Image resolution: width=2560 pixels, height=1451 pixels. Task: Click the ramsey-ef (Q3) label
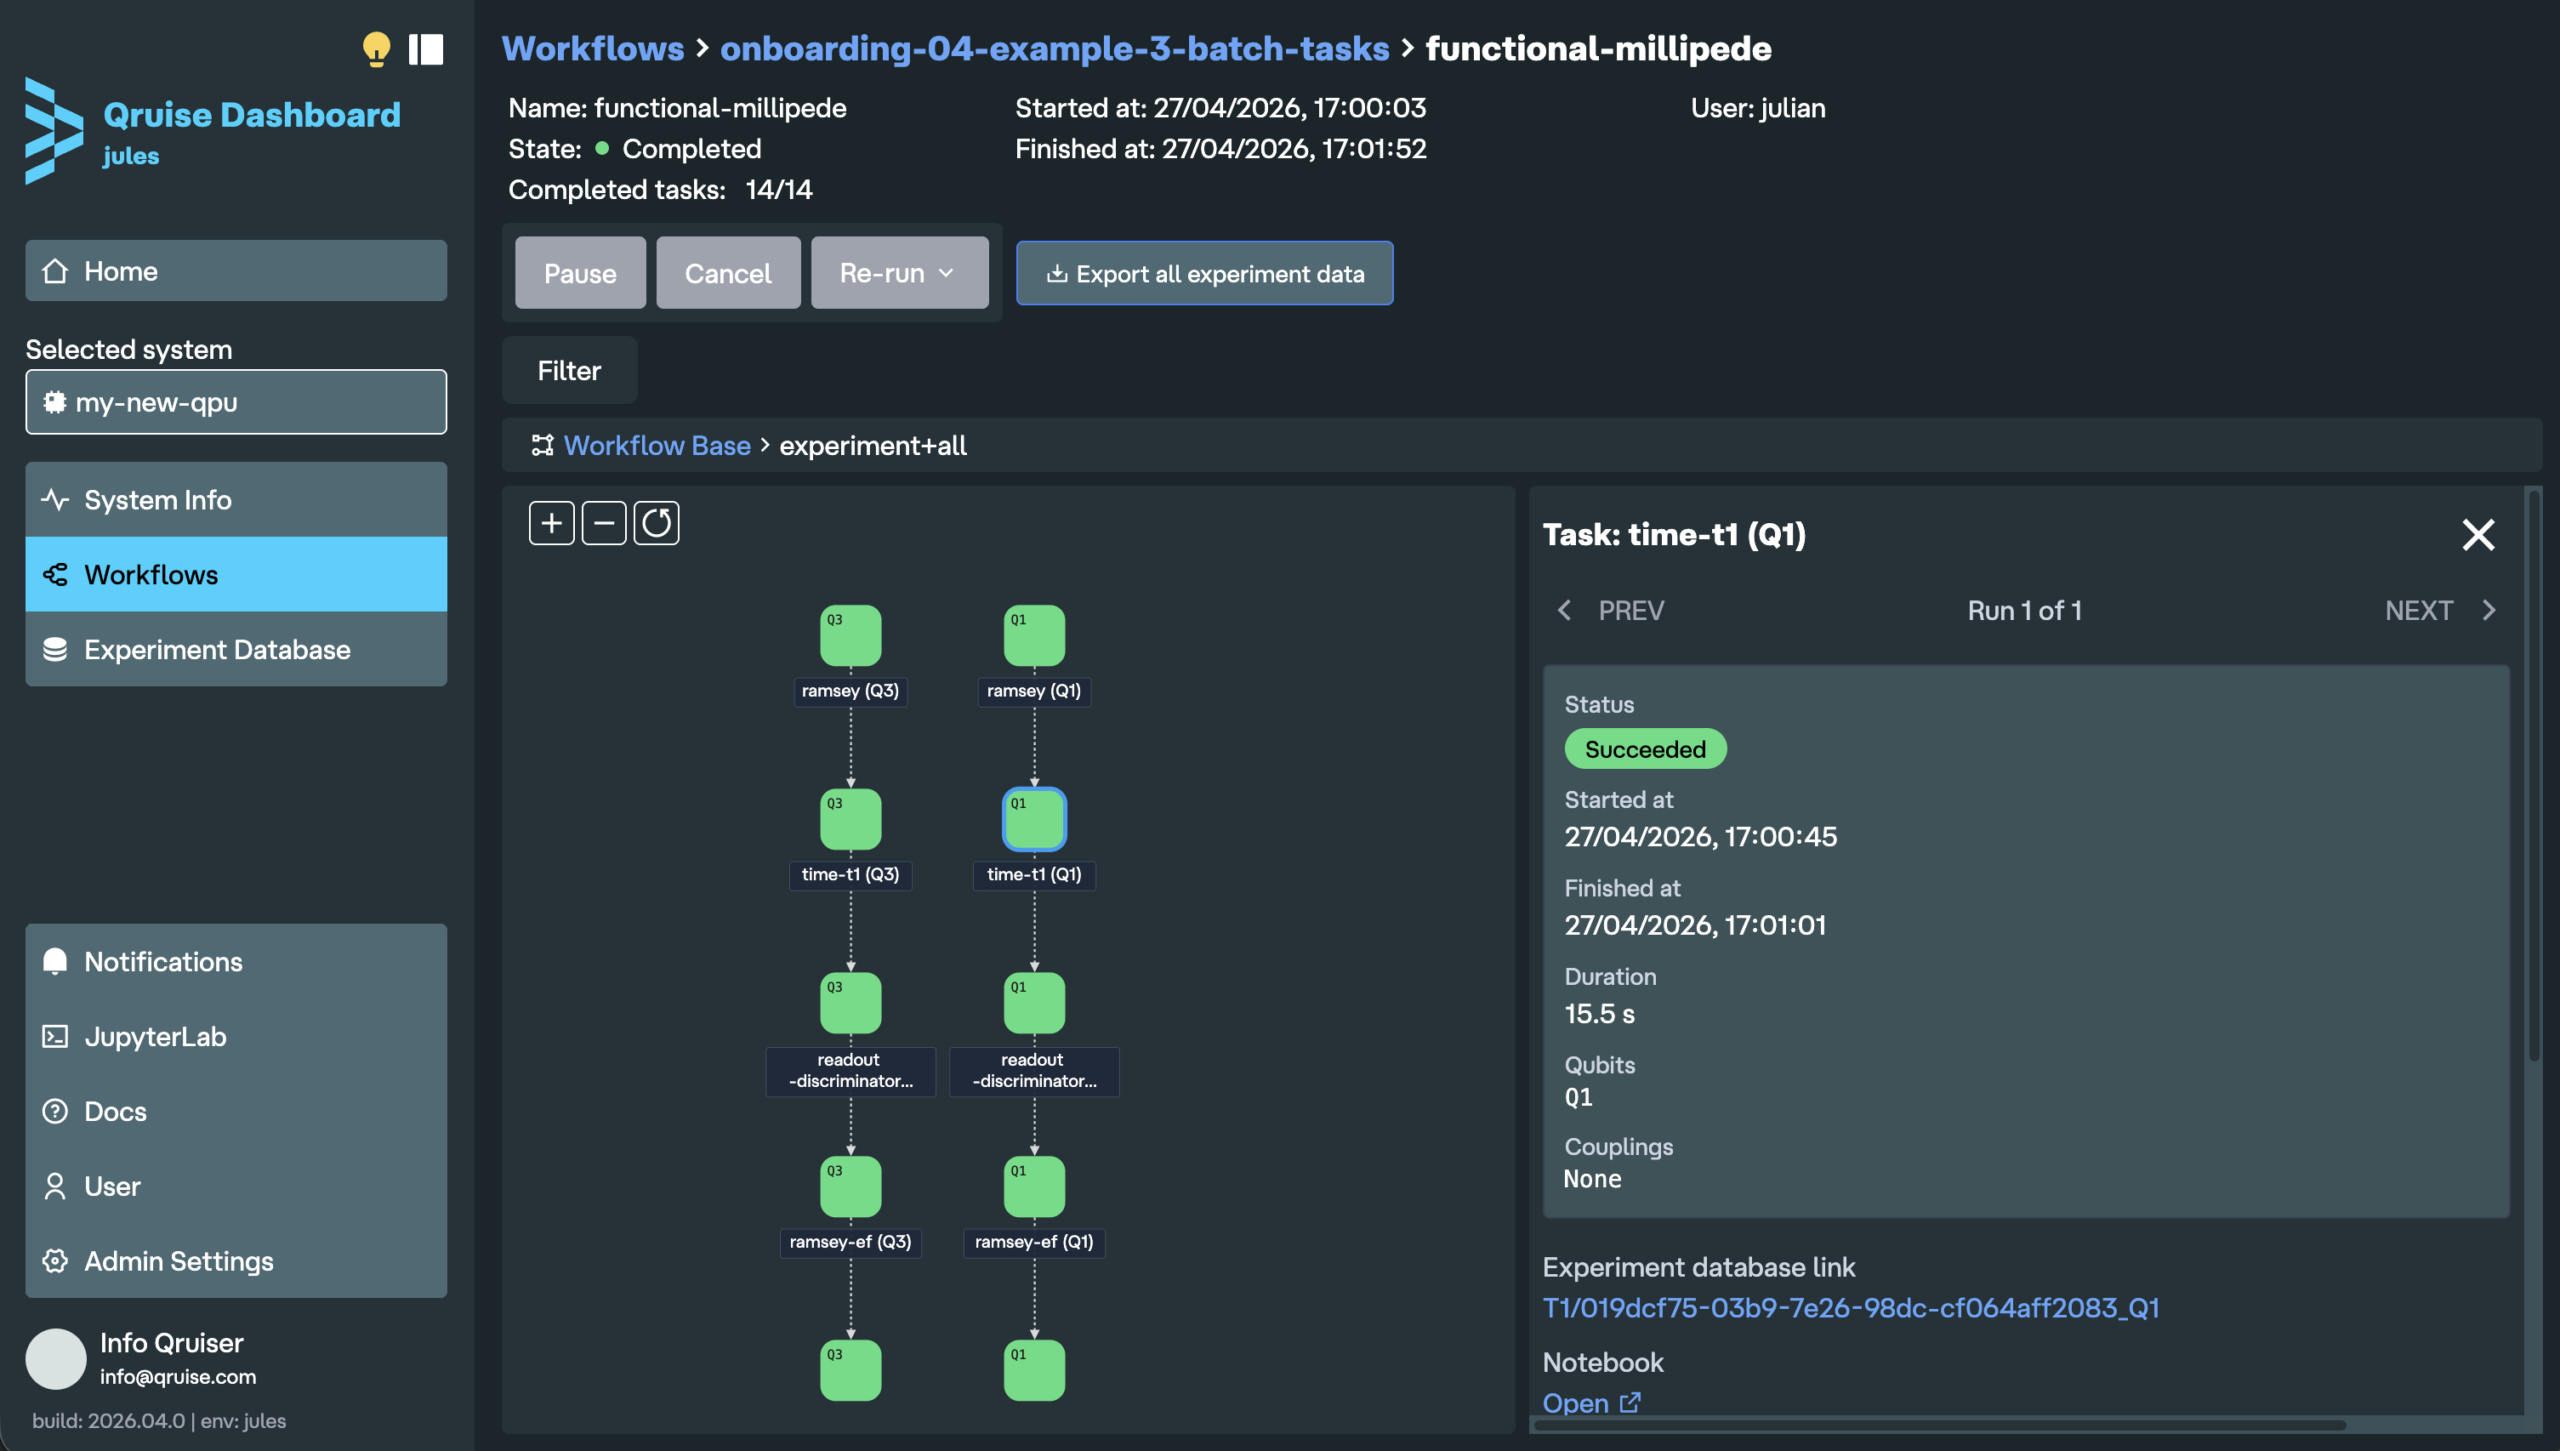pos(850,1242)
